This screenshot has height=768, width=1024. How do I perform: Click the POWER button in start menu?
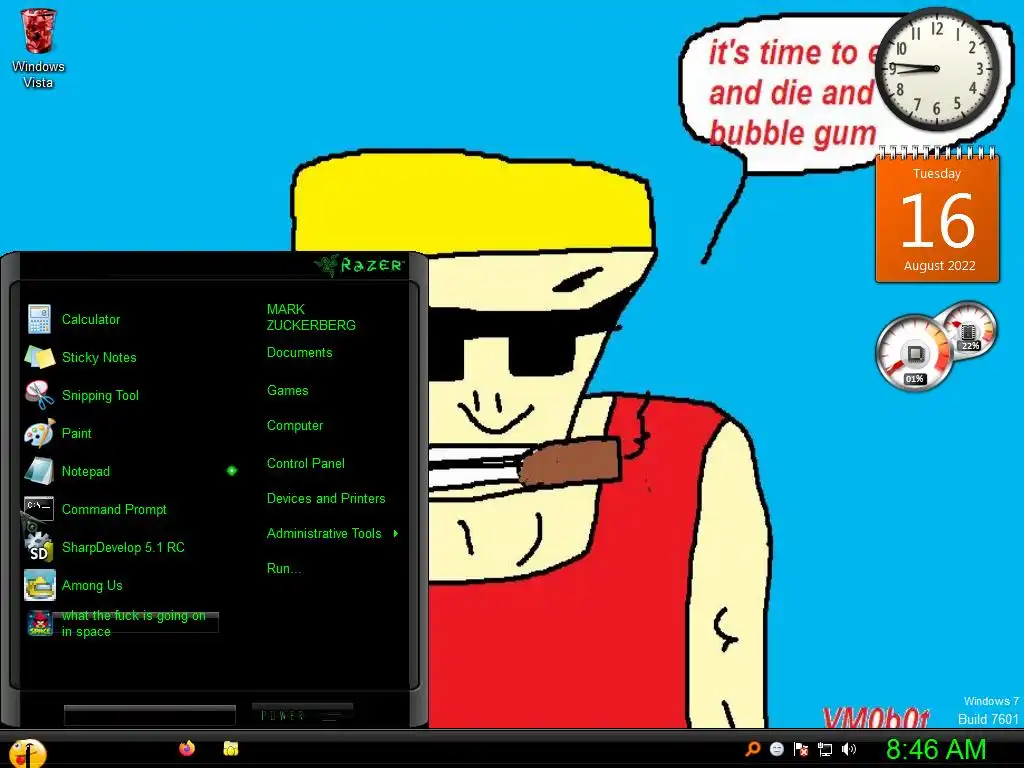tap(302, 715)
